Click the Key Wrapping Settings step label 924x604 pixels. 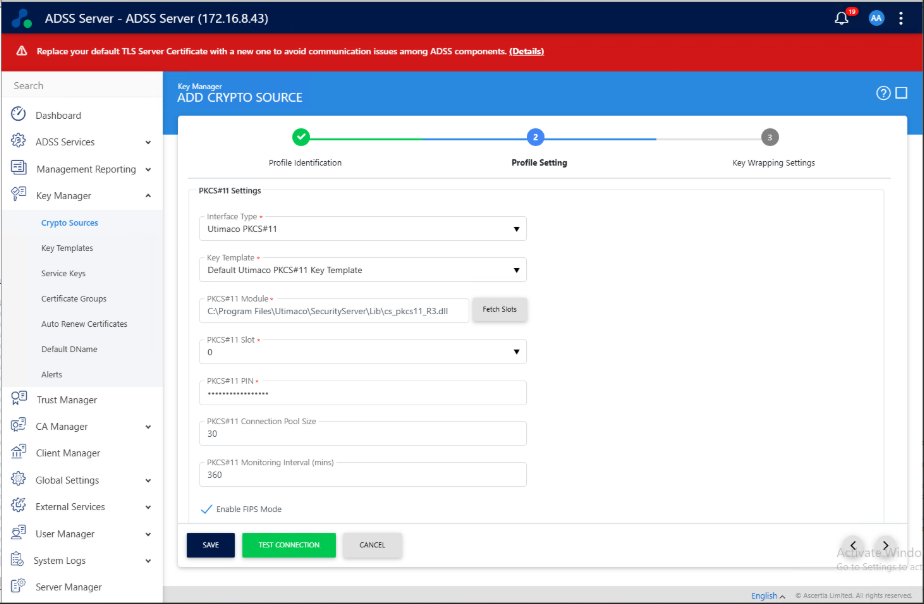(773, 163)
